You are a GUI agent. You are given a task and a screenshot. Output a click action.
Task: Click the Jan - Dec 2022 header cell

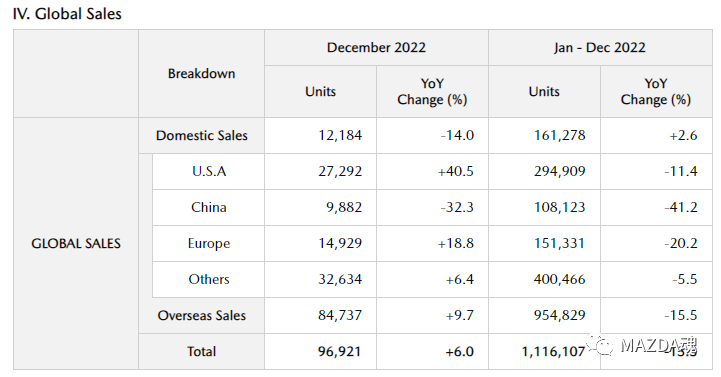[600, 47]
